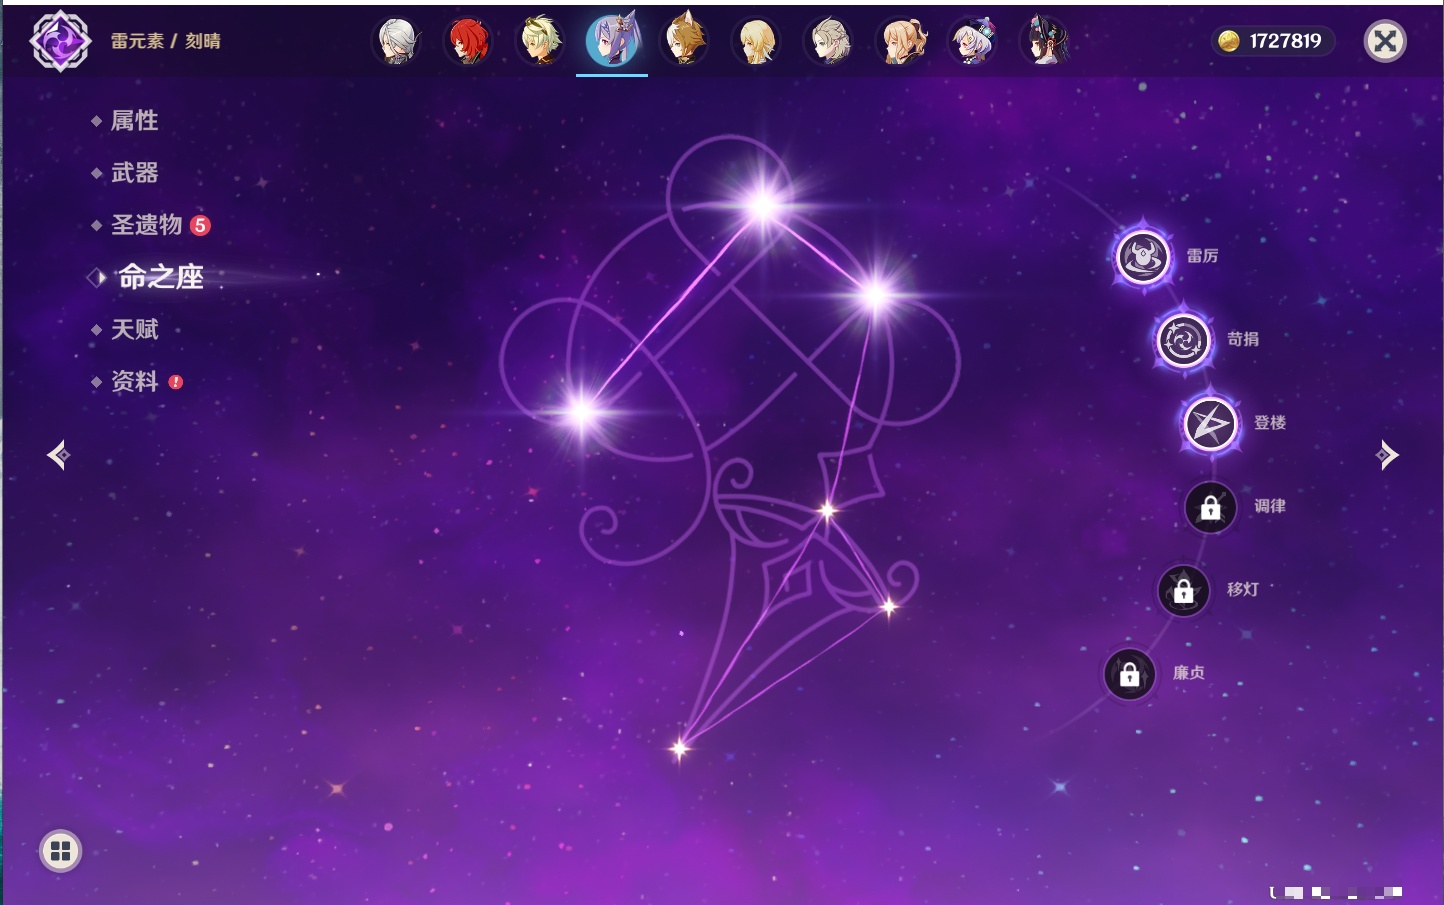The image size is (1444, 905).
Task: Pick the brown dog-eared Gorou avatar
Action: coord(685,41)
